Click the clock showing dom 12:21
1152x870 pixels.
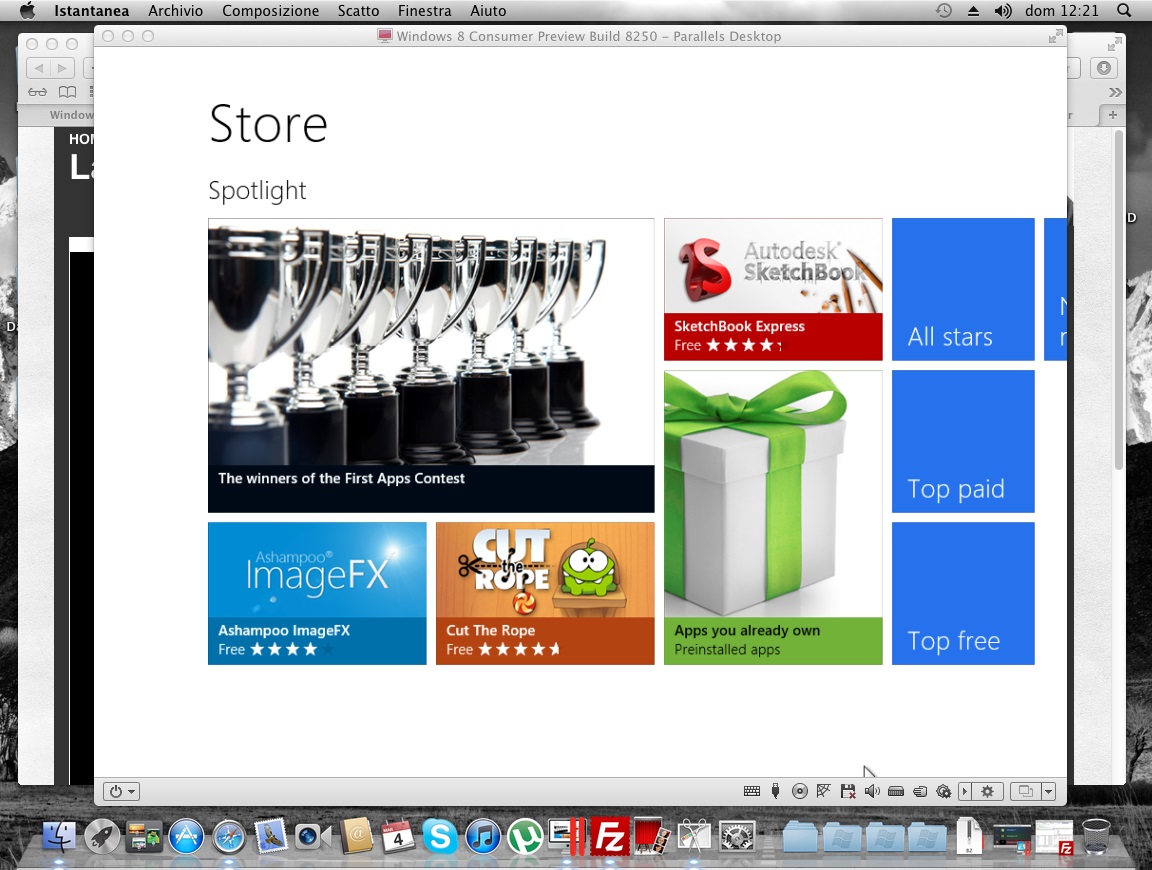tap(1062, 11)
